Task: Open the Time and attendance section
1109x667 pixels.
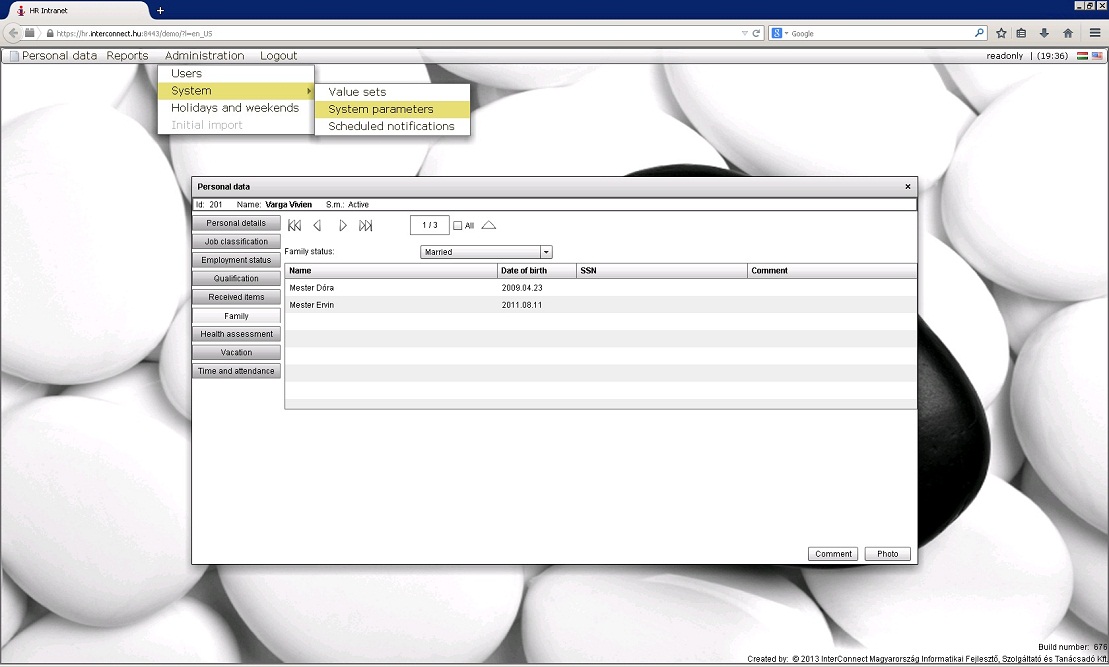Action: click(236, 371)
